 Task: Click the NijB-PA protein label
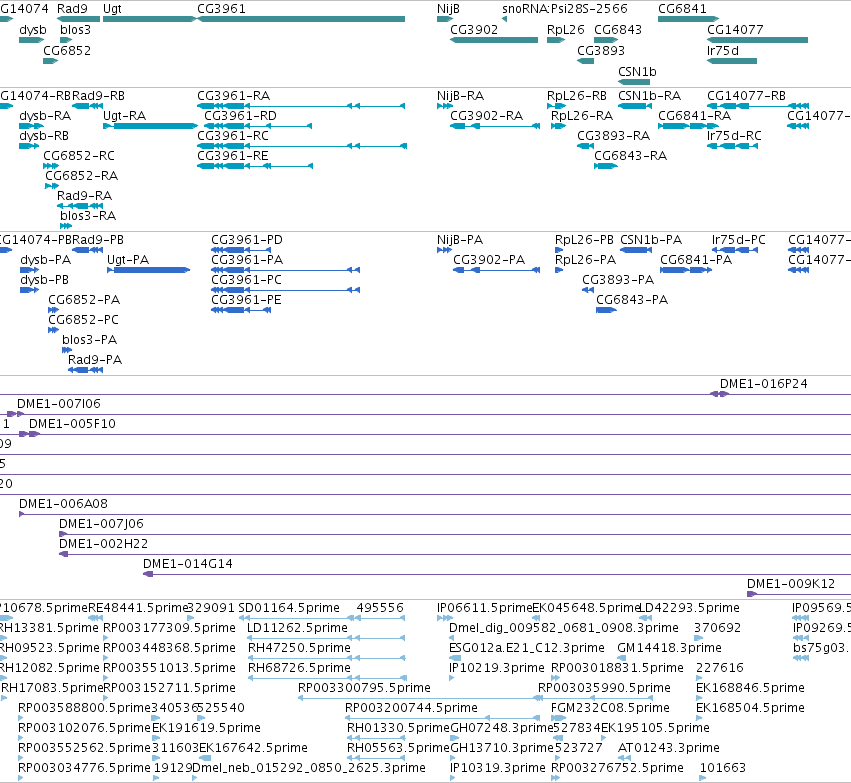460,240
